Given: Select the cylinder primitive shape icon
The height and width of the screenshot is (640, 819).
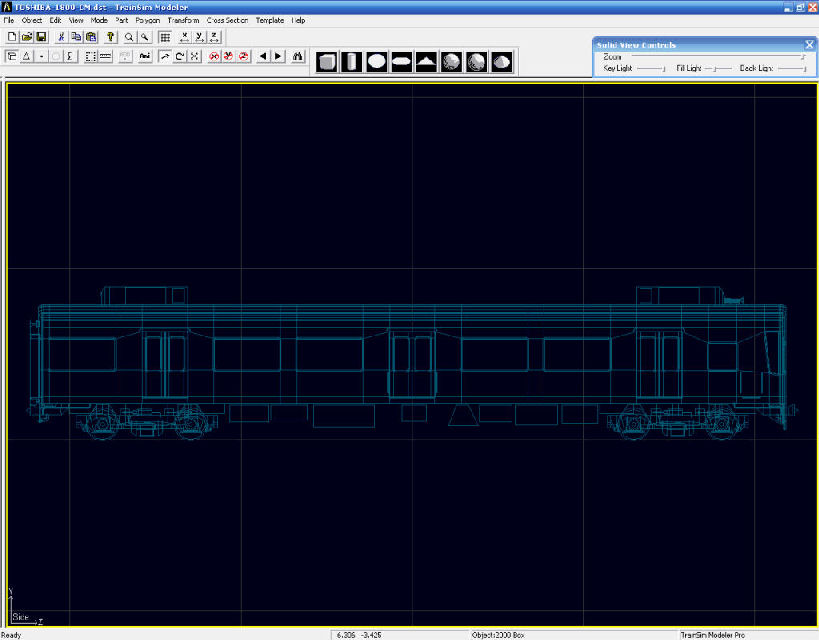Looking at the screenshot, I should 351,62.
